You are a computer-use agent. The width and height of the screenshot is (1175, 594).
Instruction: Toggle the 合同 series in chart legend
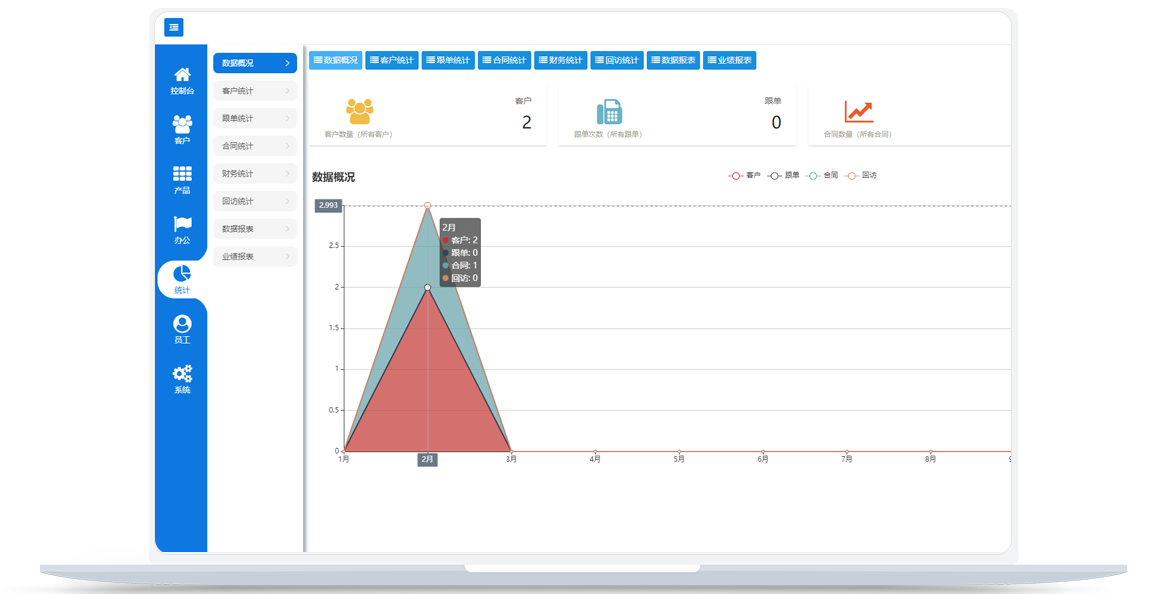point(822,175)
